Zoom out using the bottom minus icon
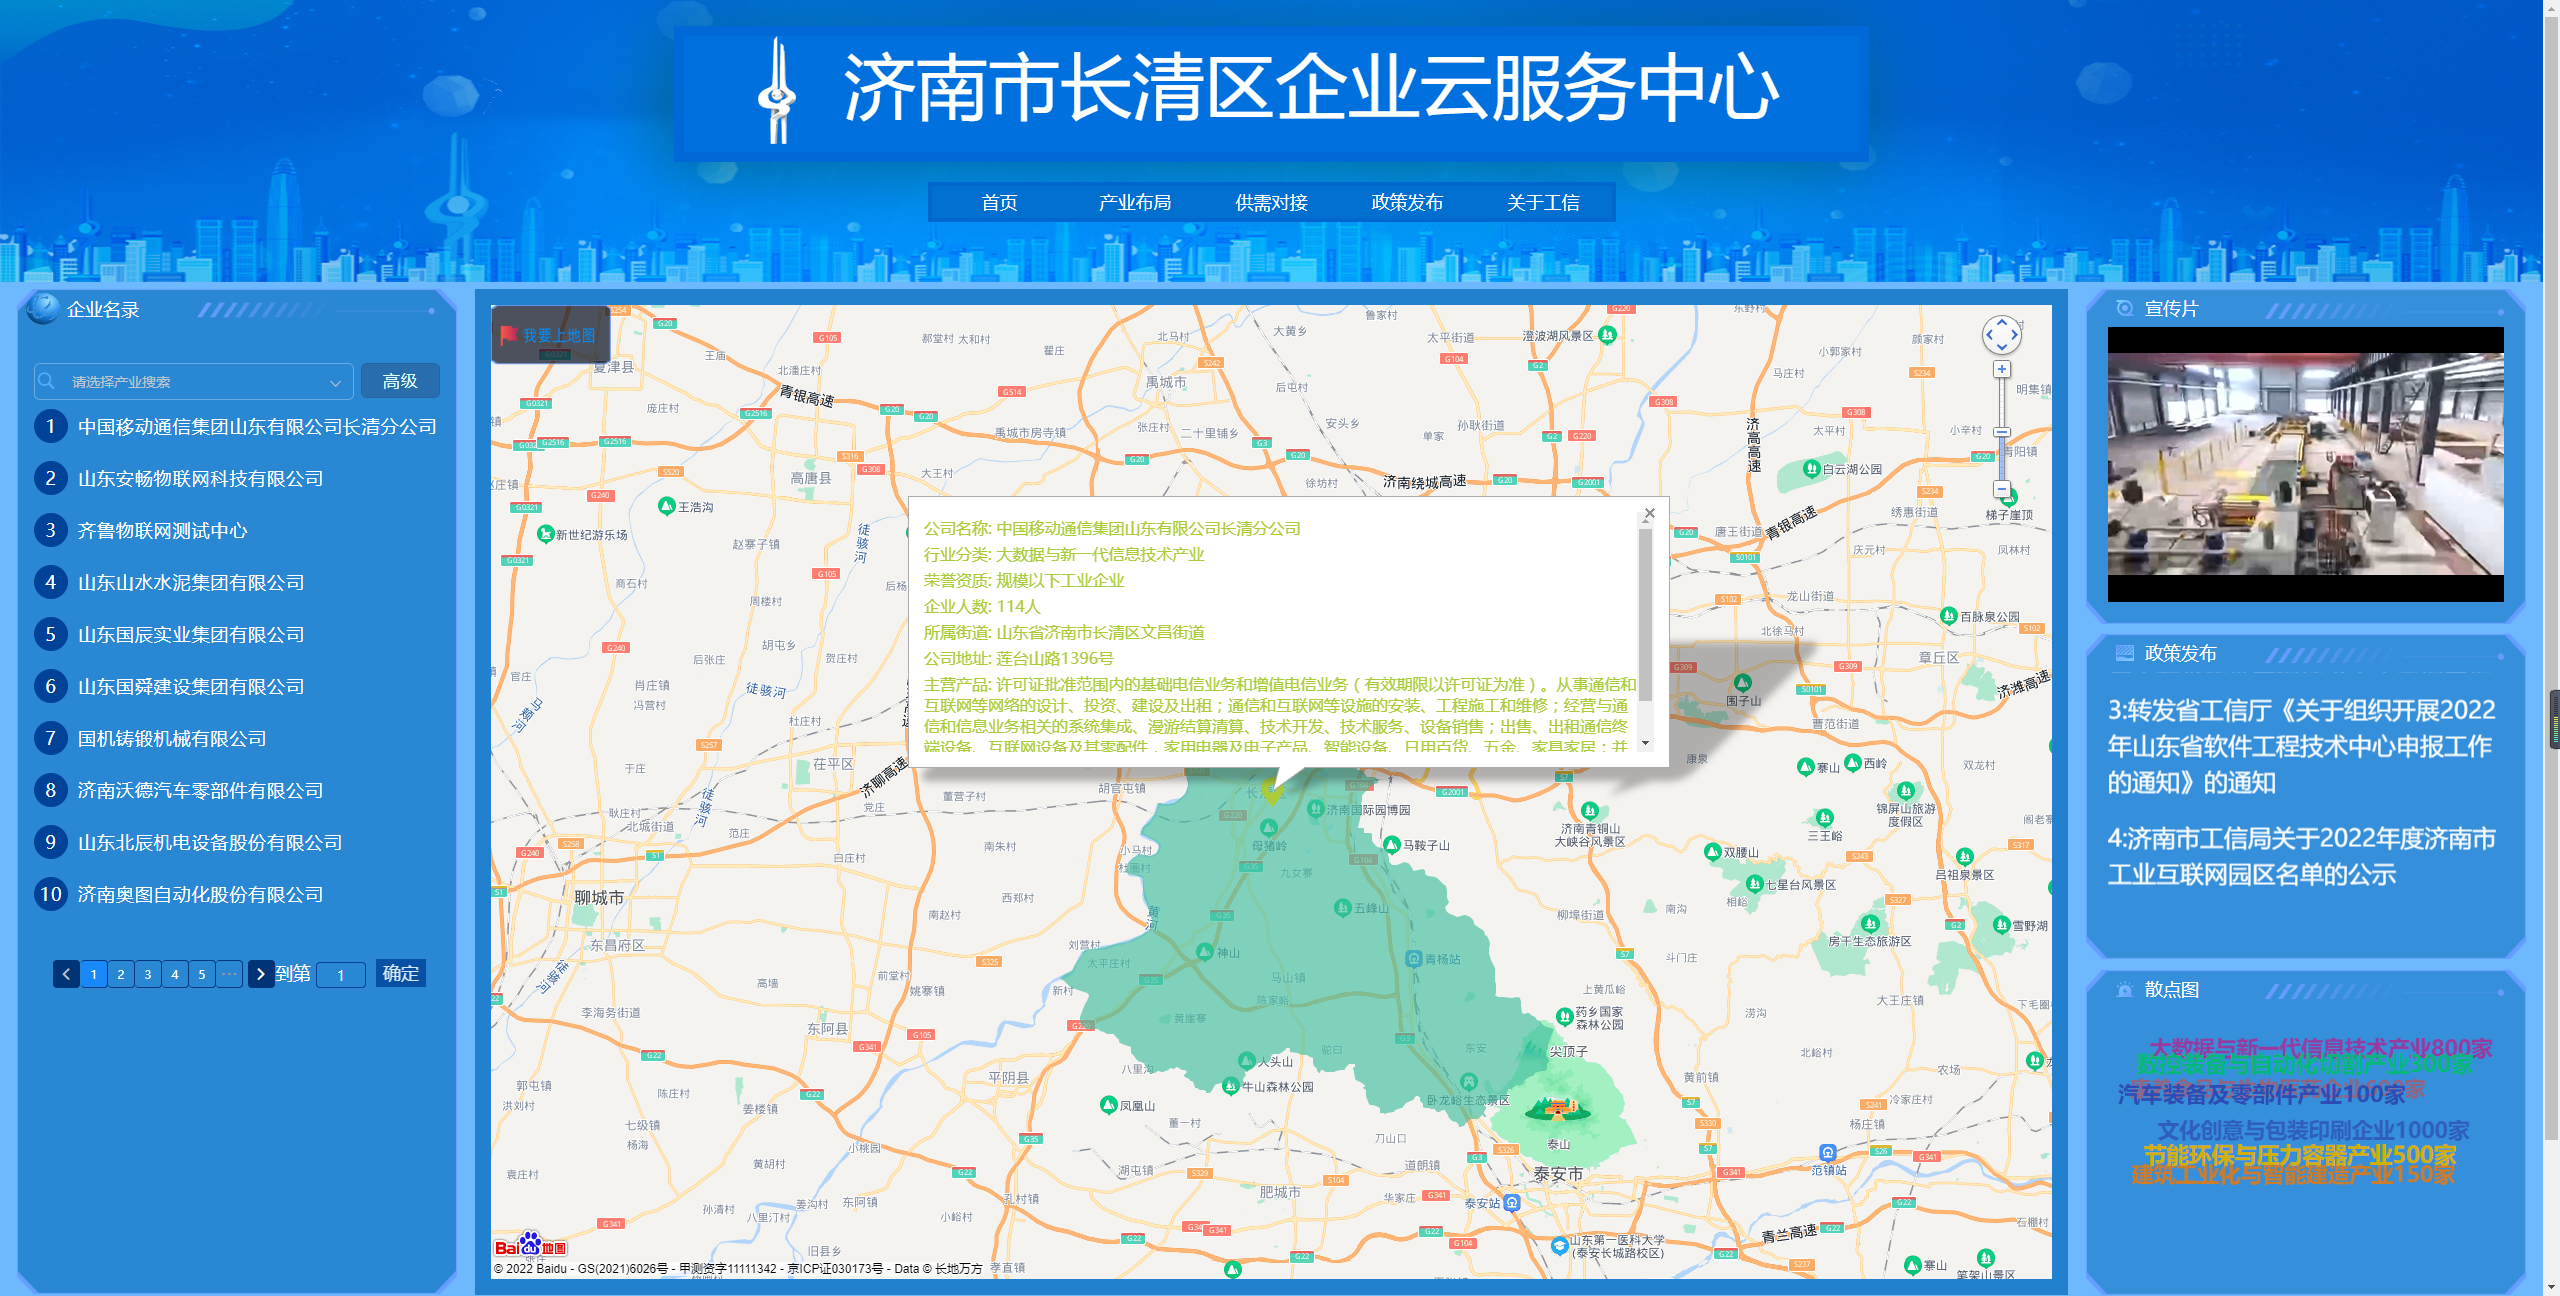Screen dimensions: 2560x1296 (x=2000, y=490)
